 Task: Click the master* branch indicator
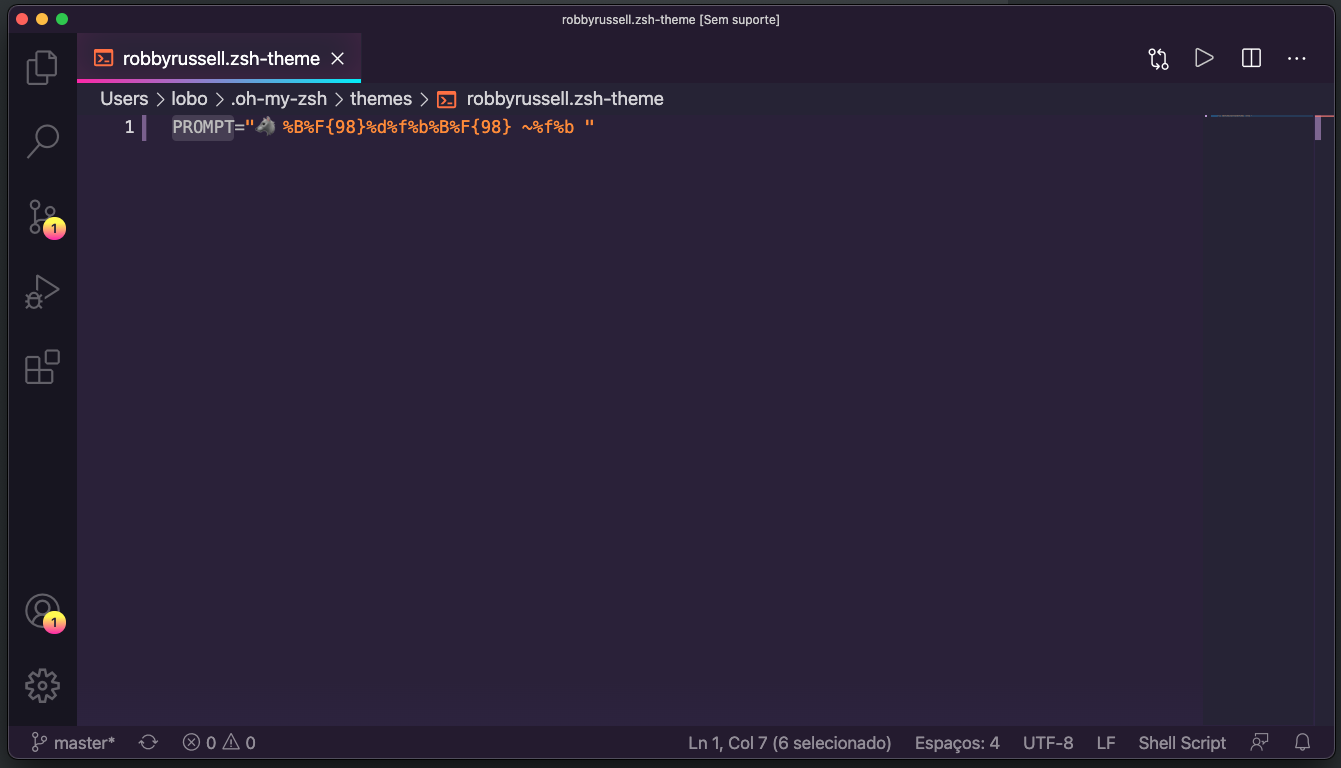[x=73, y=743]
